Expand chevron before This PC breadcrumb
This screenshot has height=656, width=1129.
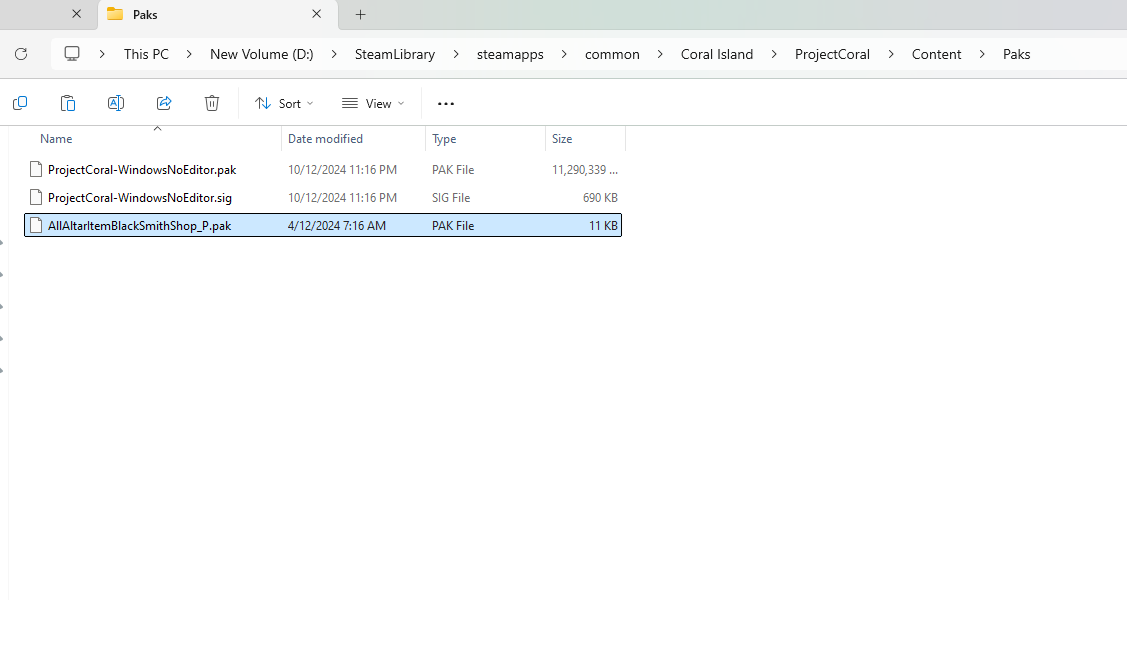tap(102, 55)
